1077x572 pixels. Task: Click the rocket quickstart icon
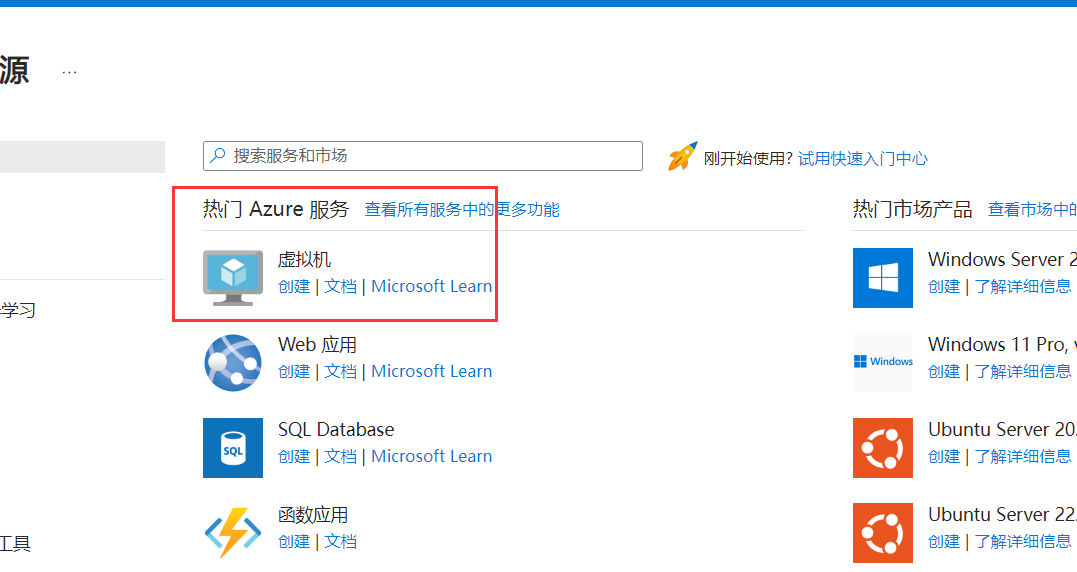pos(682,157)
